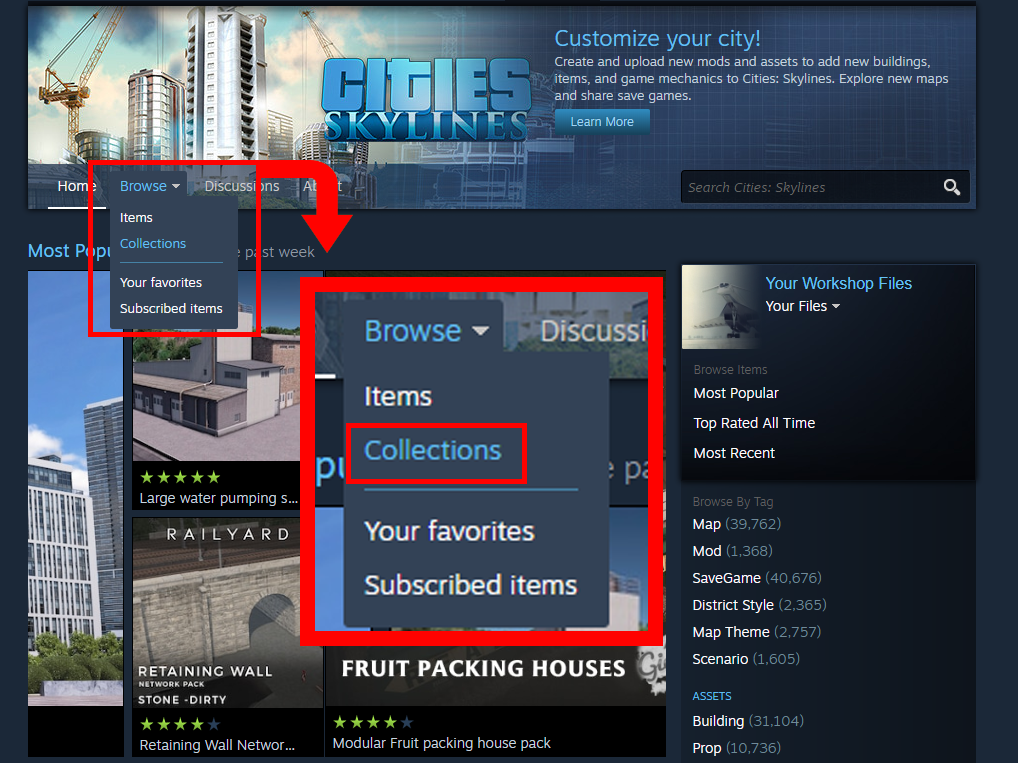
Task: Click the Learn More button
Action: [602, 121]
